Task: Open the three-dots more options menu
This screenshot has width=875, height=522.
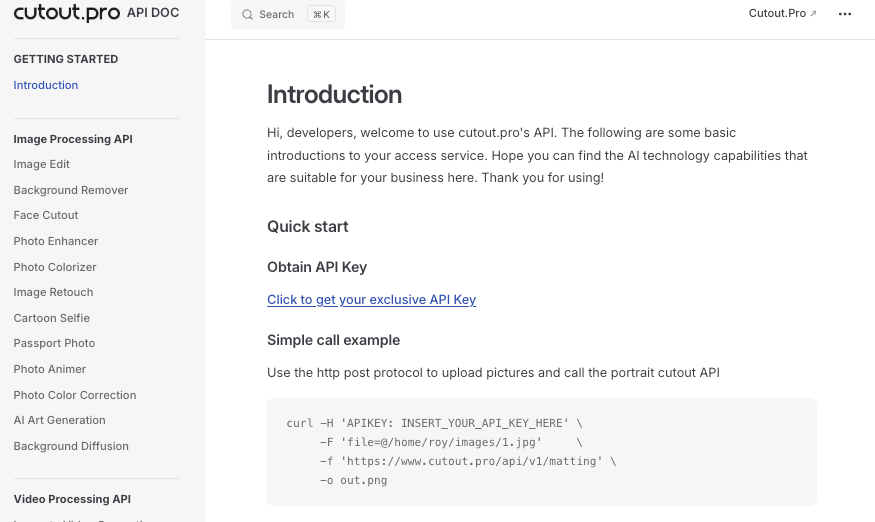Action: (845, 14)
